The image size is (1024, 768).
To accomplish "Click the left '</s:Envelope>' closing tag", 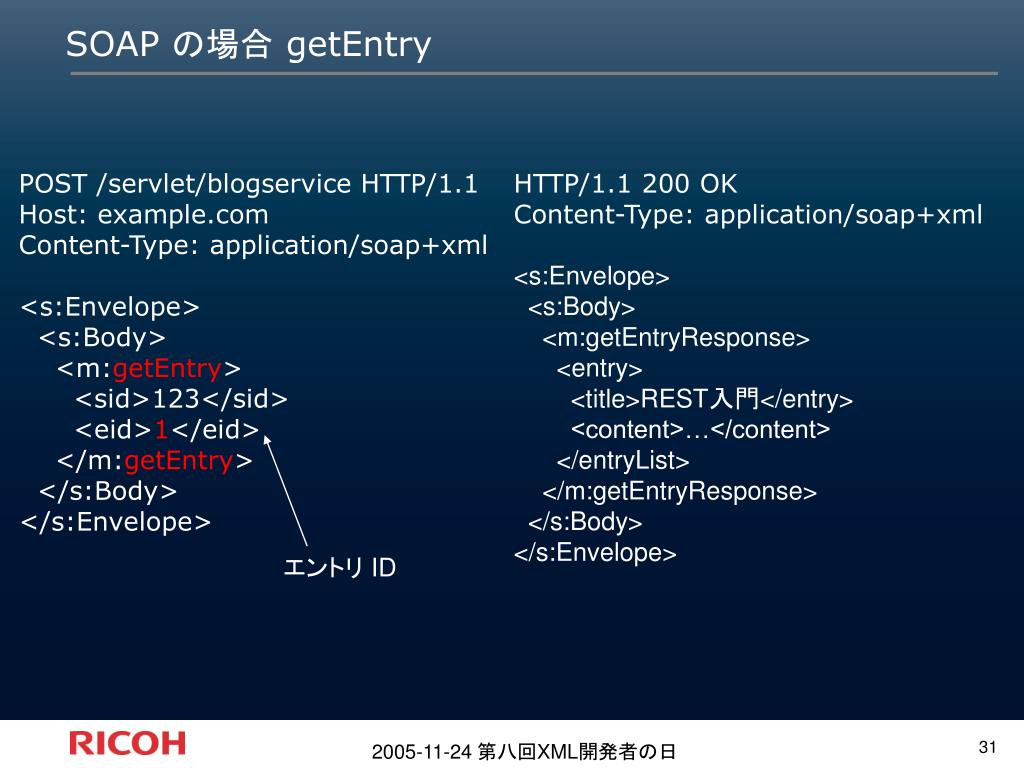I will coord(116,522).
